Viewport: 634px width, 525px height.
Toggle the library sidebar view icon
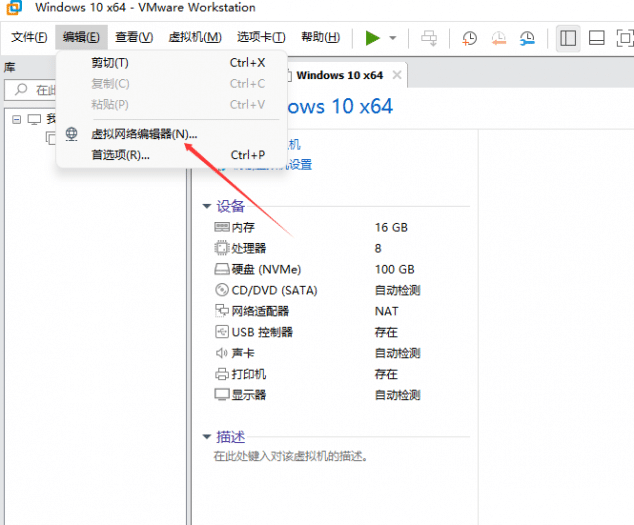[x=568, y=38]
